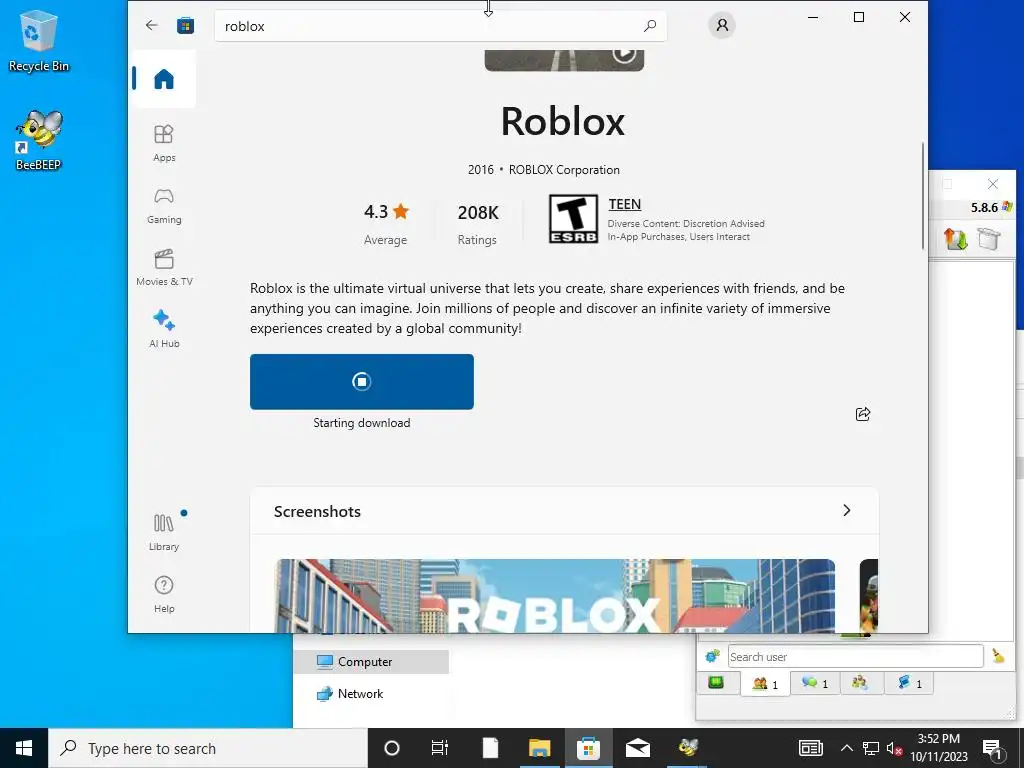Viewport: 1024px width, 768px height.
Task: Click file transfer arrows icon in BeeBEEP
Action: coord(955,239)
